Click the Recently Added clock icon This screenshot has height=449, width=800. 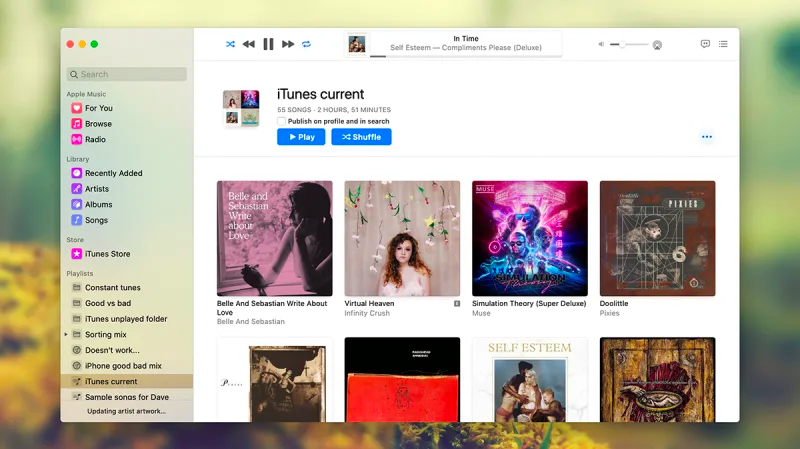(x=77, y=173)
